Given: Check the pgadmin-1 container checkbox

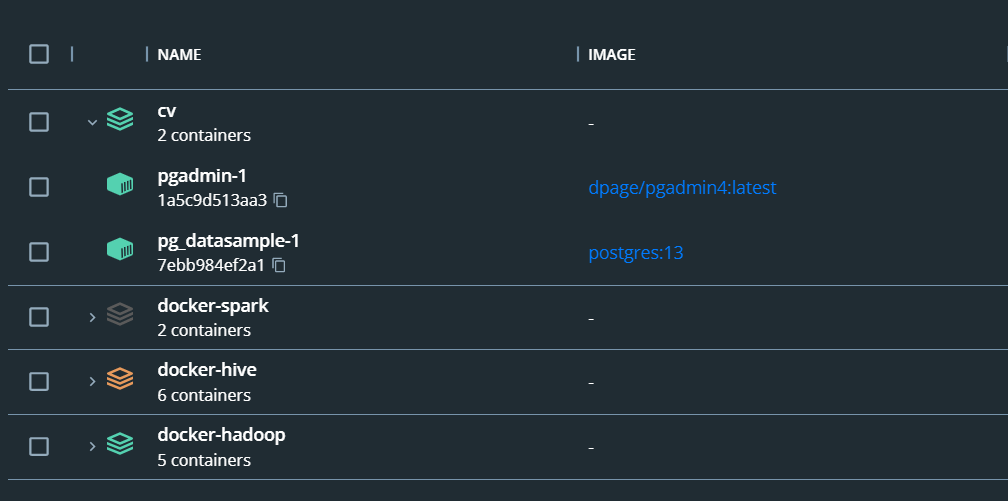Looking at the screenshot, I should pos(39,187).
